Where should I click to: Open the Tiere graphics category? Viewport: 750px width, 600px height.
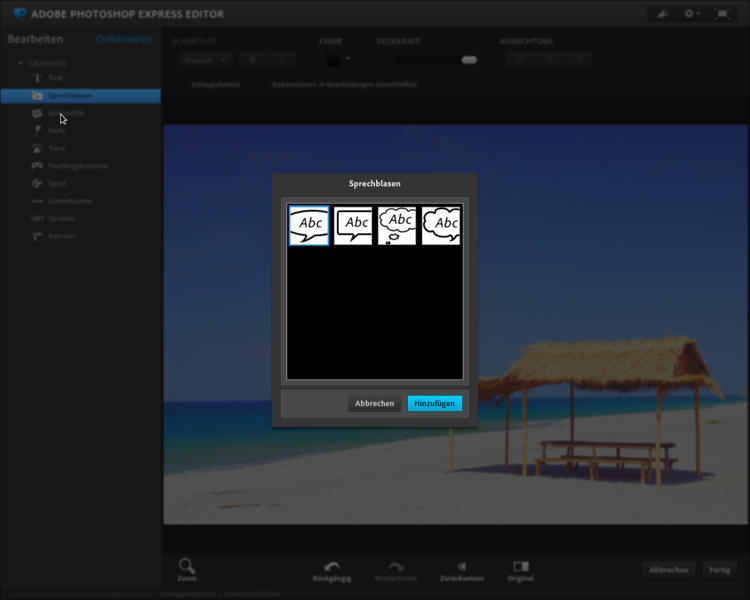[x=49, y=148]
